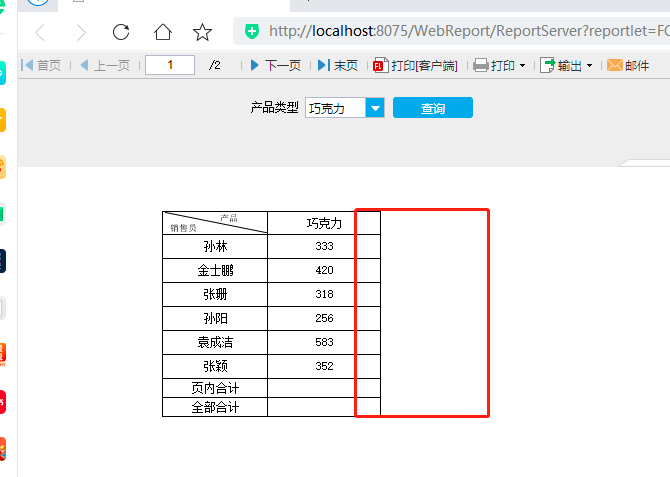Click the browser forward arrow
Screen dimensions: 670x477
click(81, 32)
